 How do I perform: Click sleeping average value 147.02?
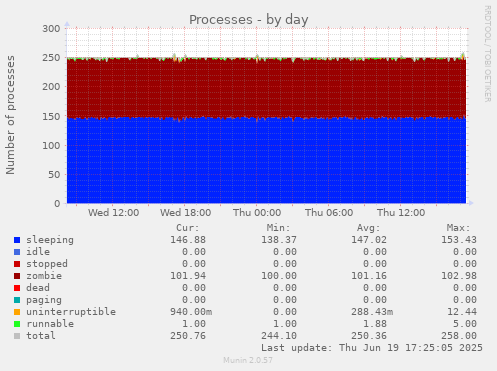369,240
